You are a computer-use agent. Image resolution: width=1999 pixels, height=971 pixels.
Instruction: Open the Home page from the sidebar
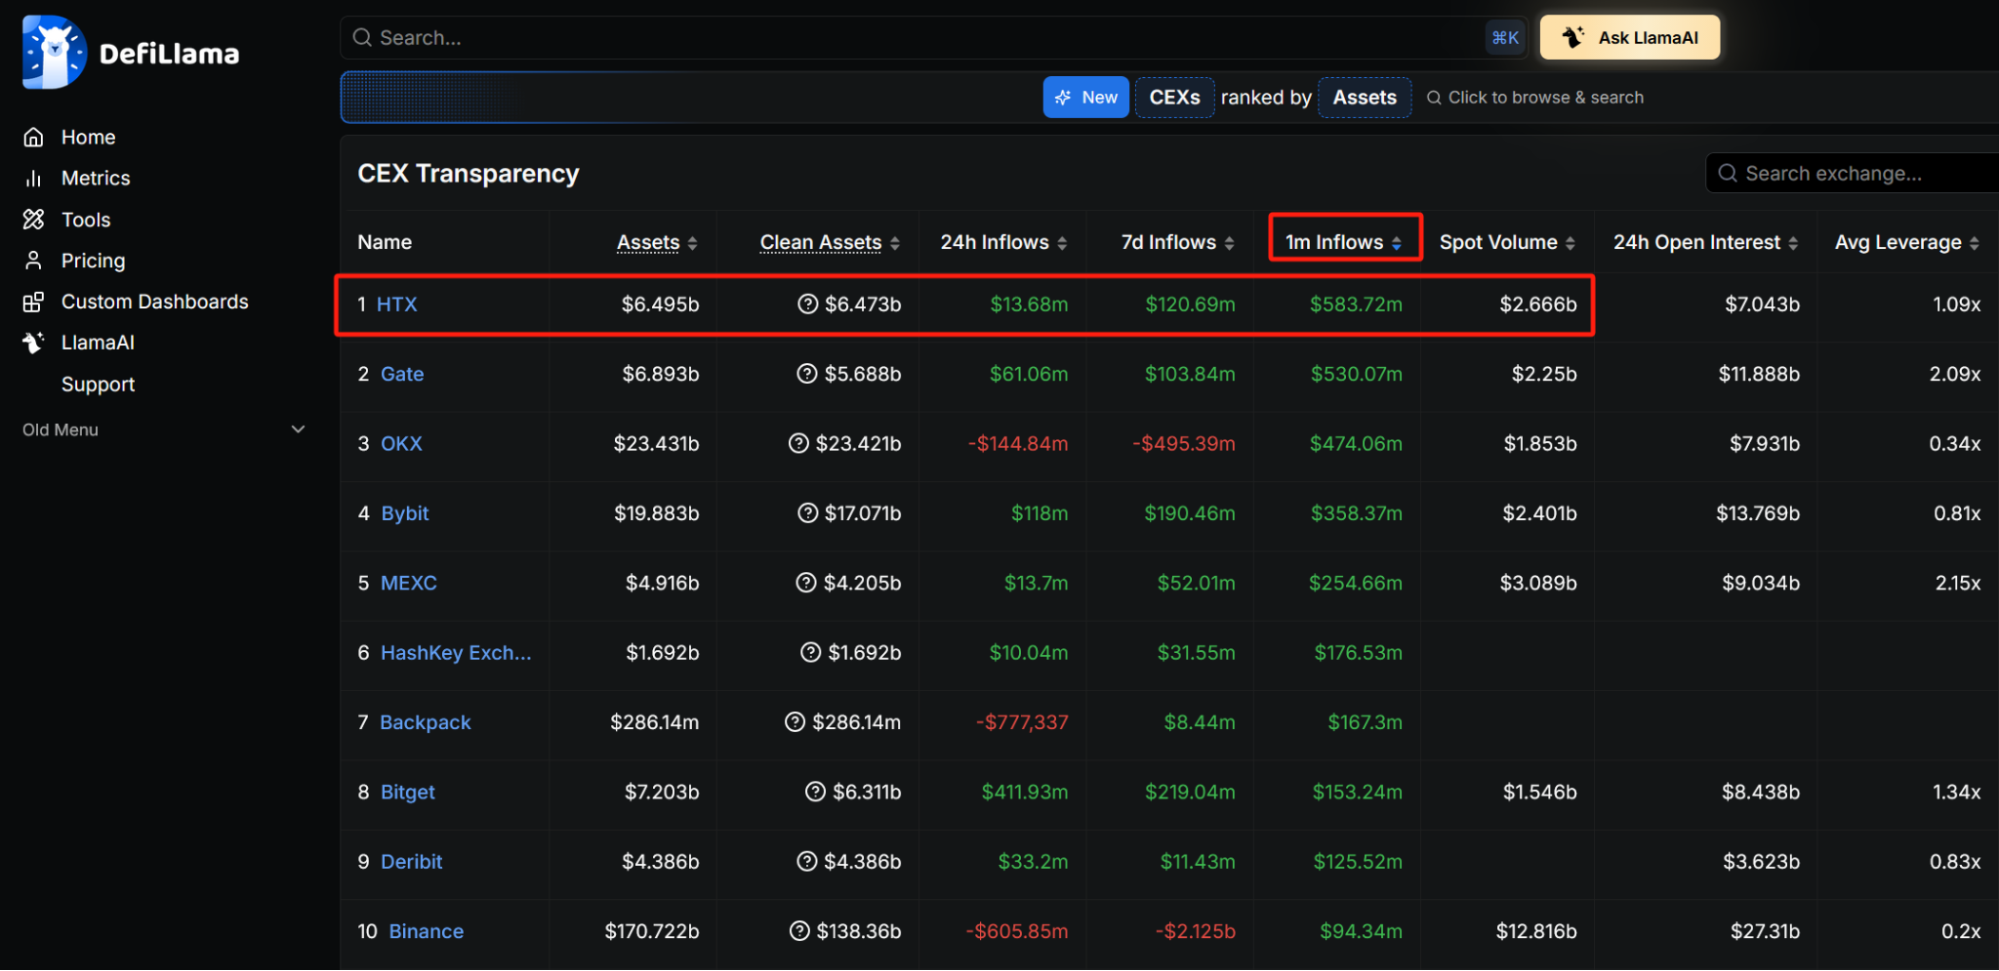pos(87,136)
